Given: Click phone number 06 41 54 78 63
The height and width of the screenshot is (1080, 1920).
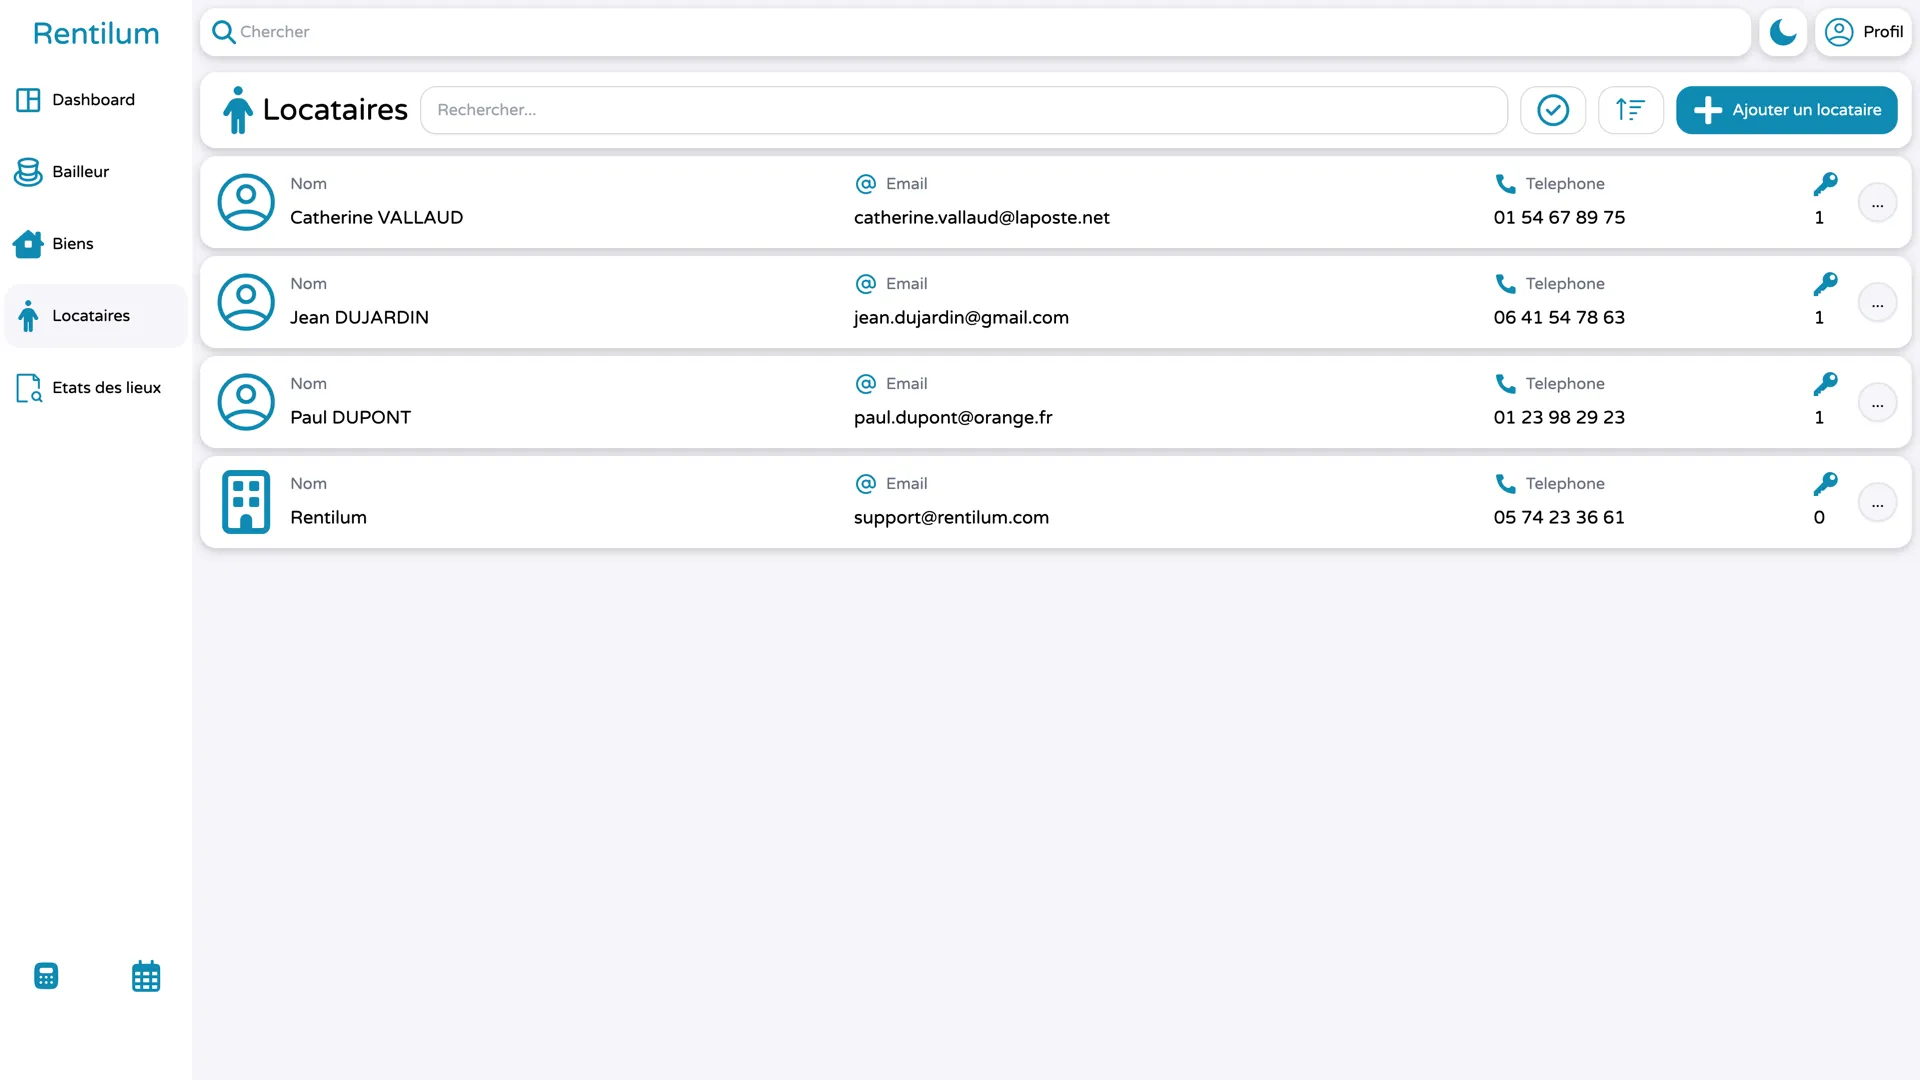Looking at the screenshot, I should point(1559,318).
